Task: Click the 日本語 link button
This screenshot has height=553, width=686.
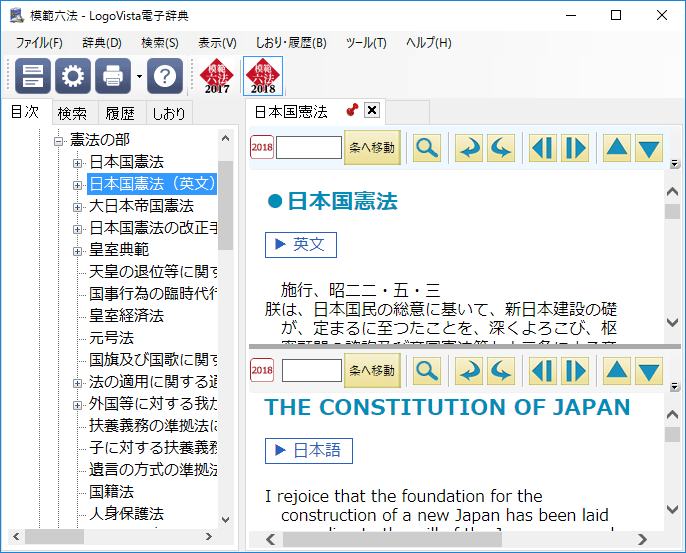Action: click(x=309, y=451)
